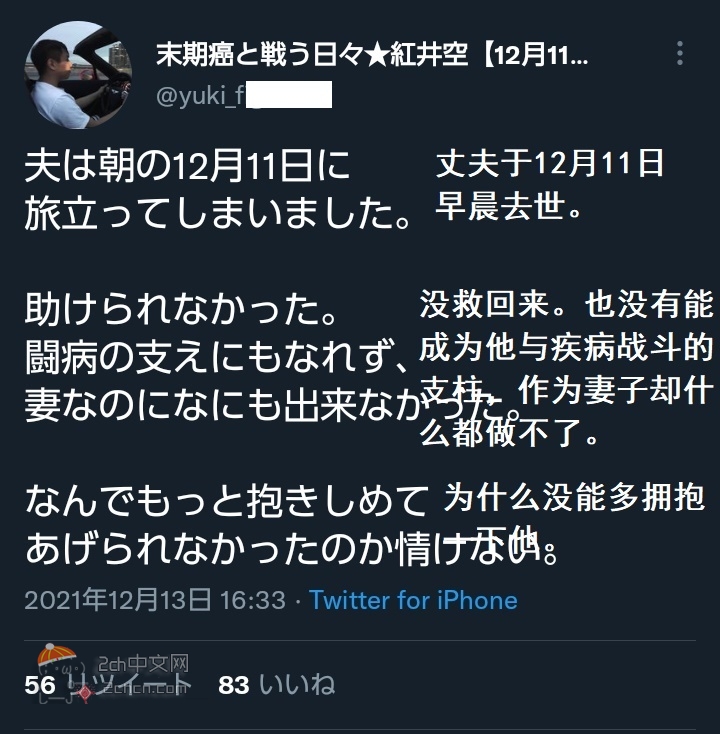Select the line 闘病の支えにもなれず、

pyautogui.click(x=217, y=357)
